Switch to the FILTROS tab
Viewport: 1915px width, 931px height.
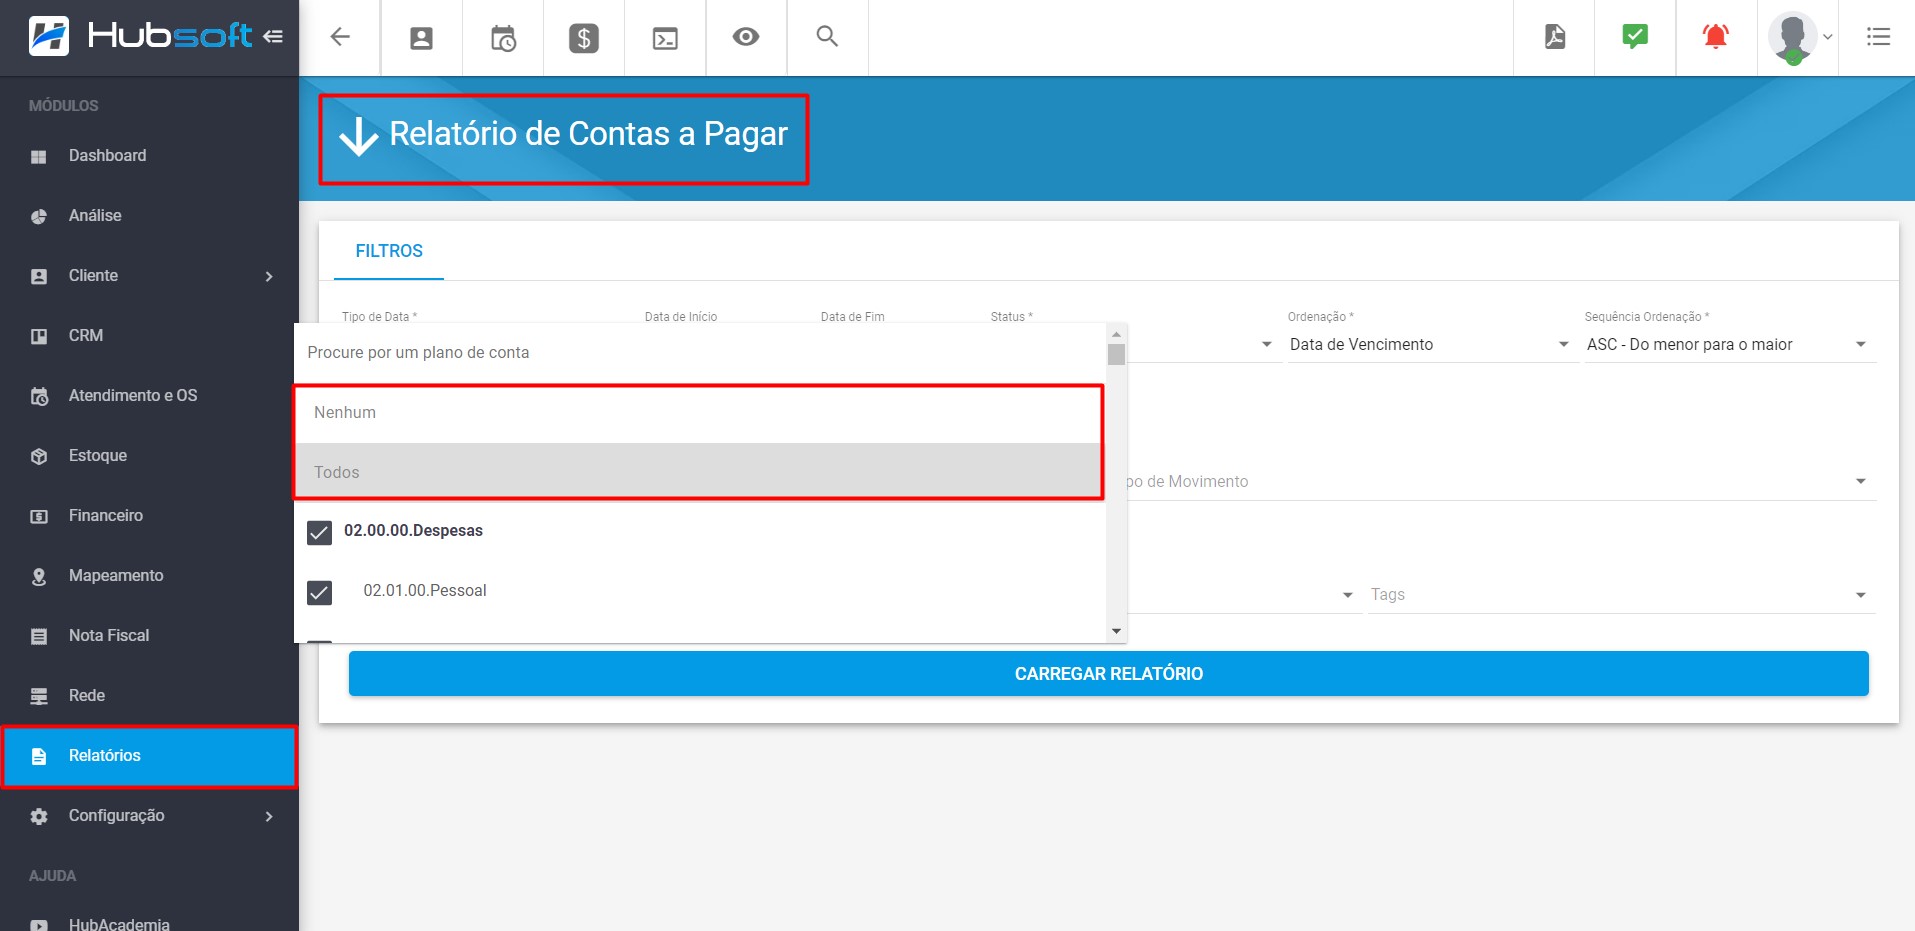pyautogui.click(x=389, y=251)
